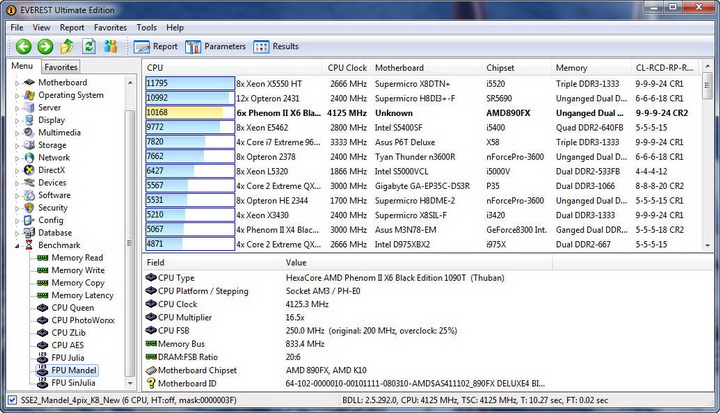Open the Help menu

coord(175,28)
